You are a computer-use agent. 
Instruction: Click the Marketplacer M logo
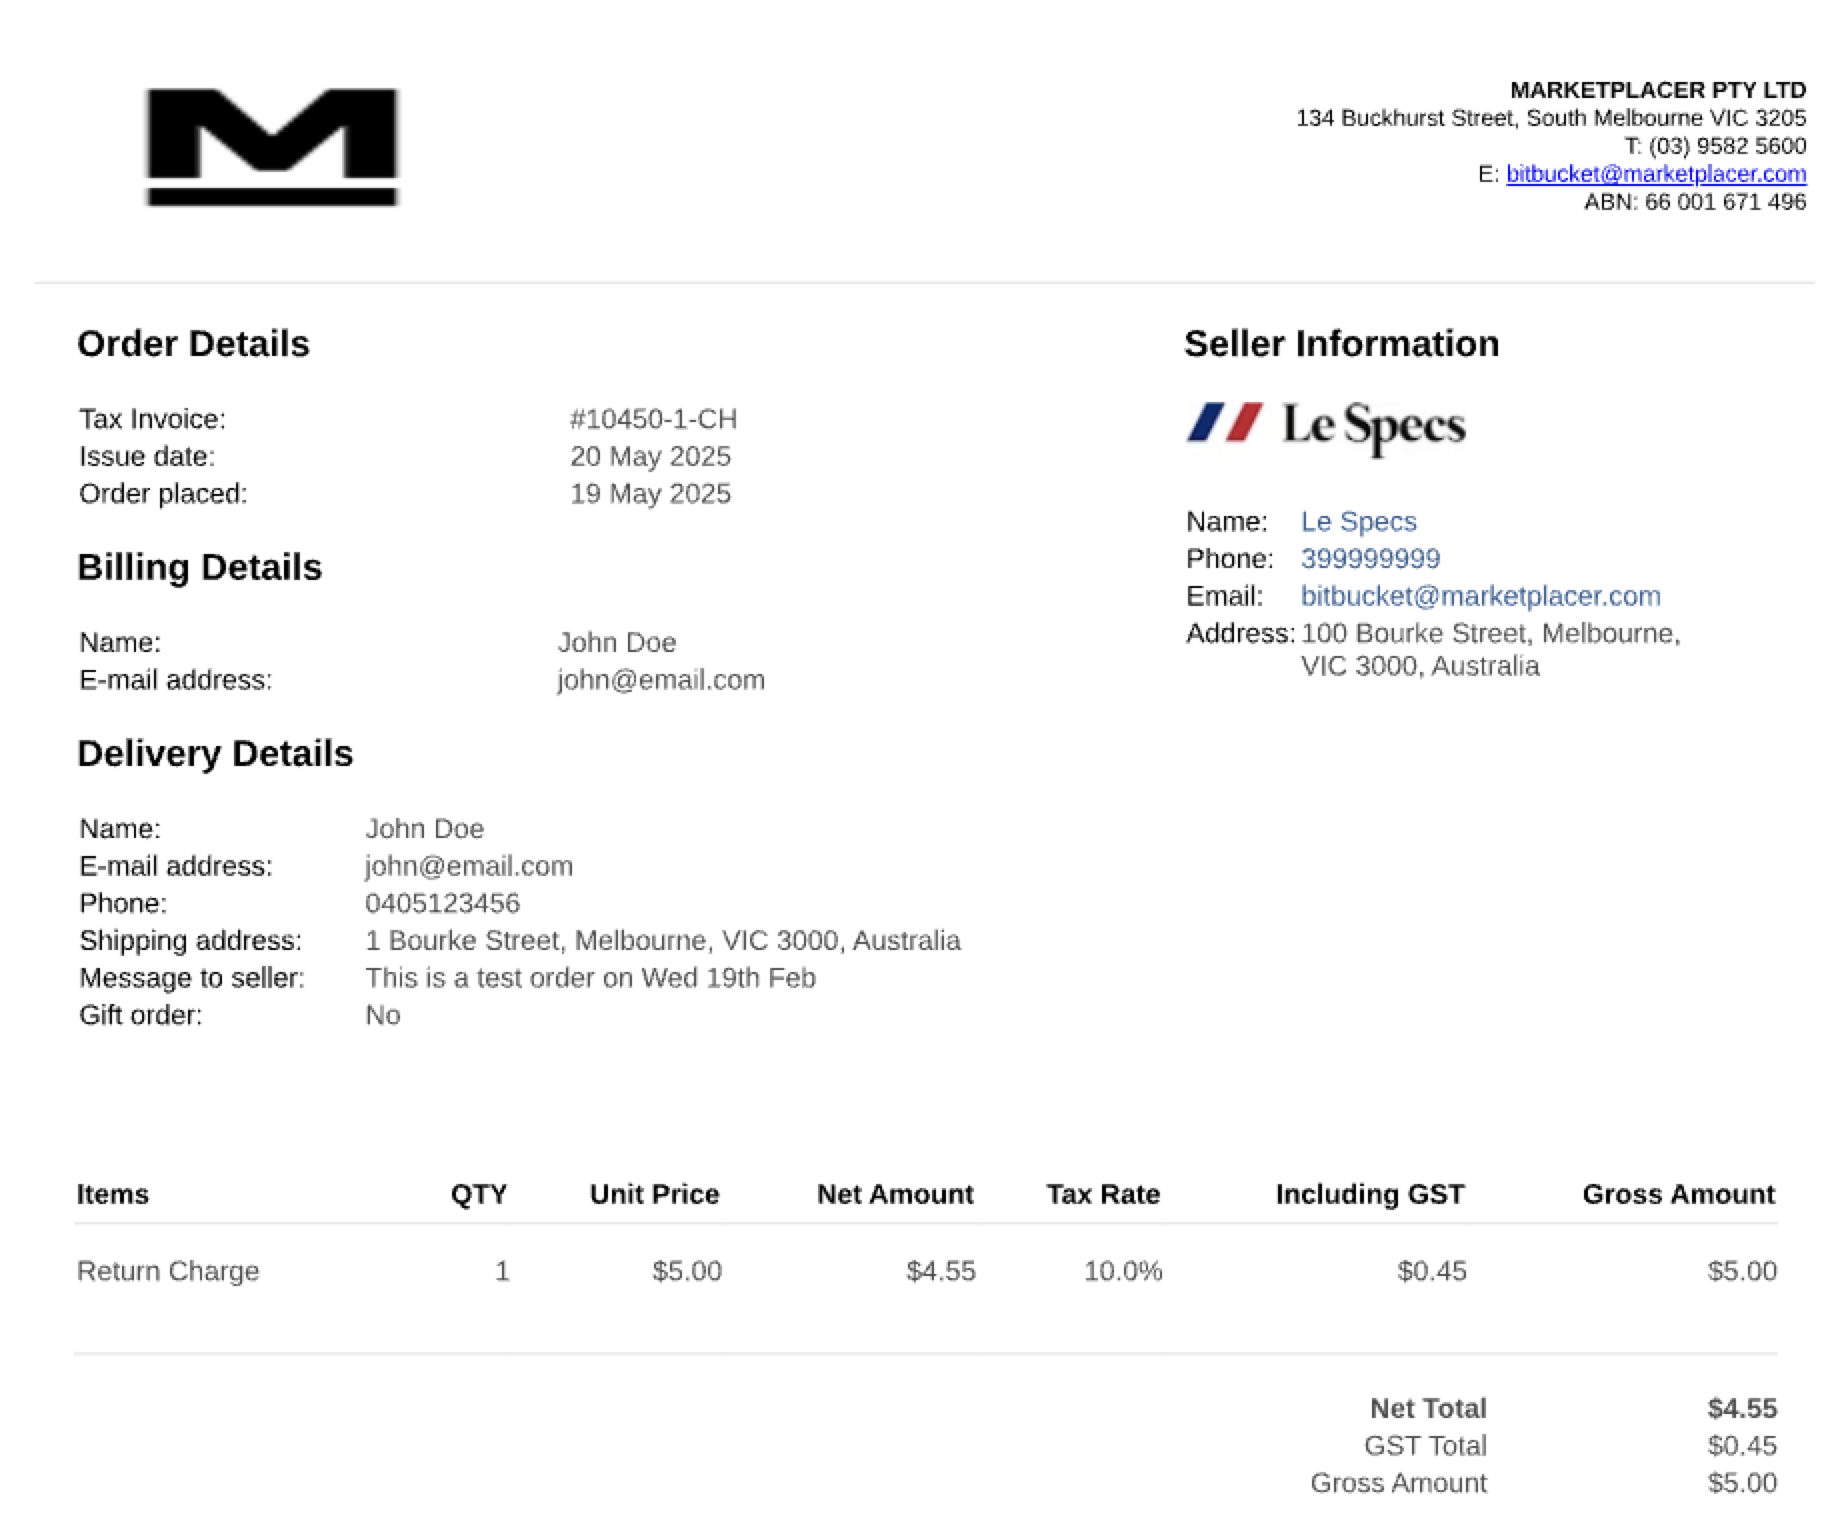pos(272,147)
